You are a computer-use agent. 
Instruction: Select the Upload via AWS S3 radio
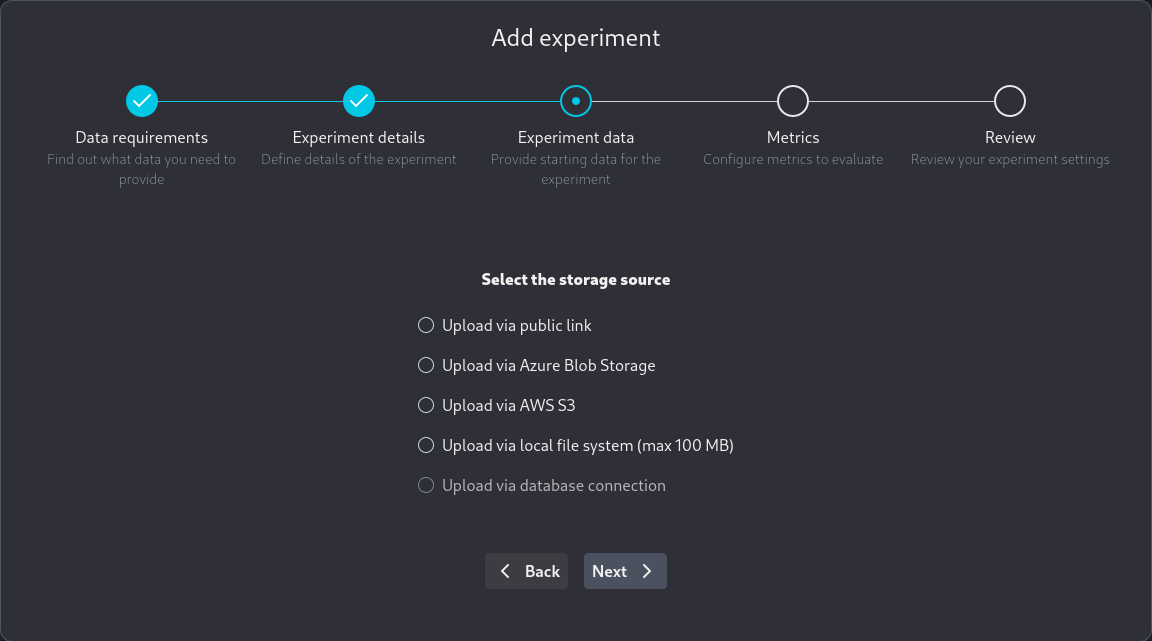pyautogui.click(x=426, y=405)
